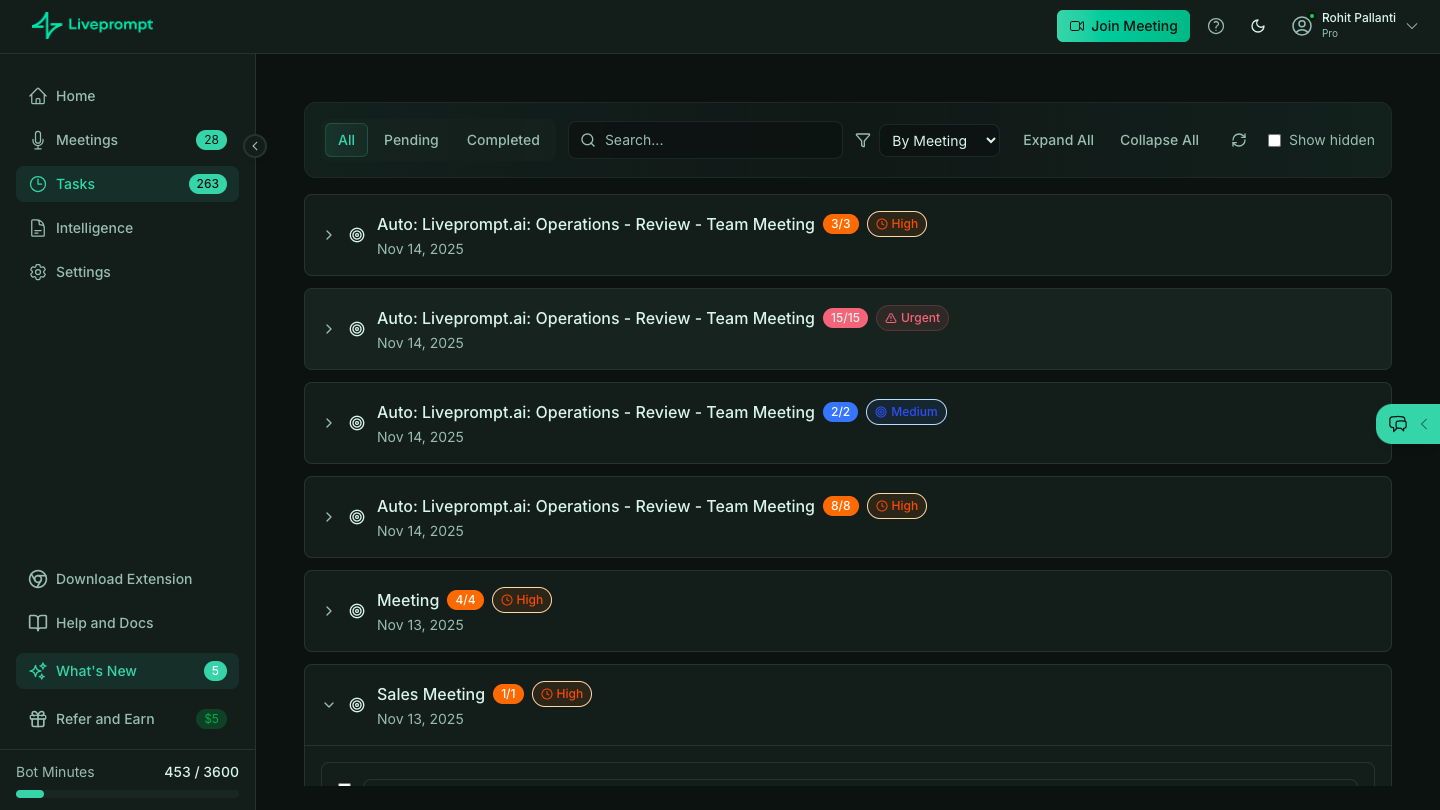Screen dimensions: 1440x810
Task: Click the Expand All button
Action: (1058, 140)
